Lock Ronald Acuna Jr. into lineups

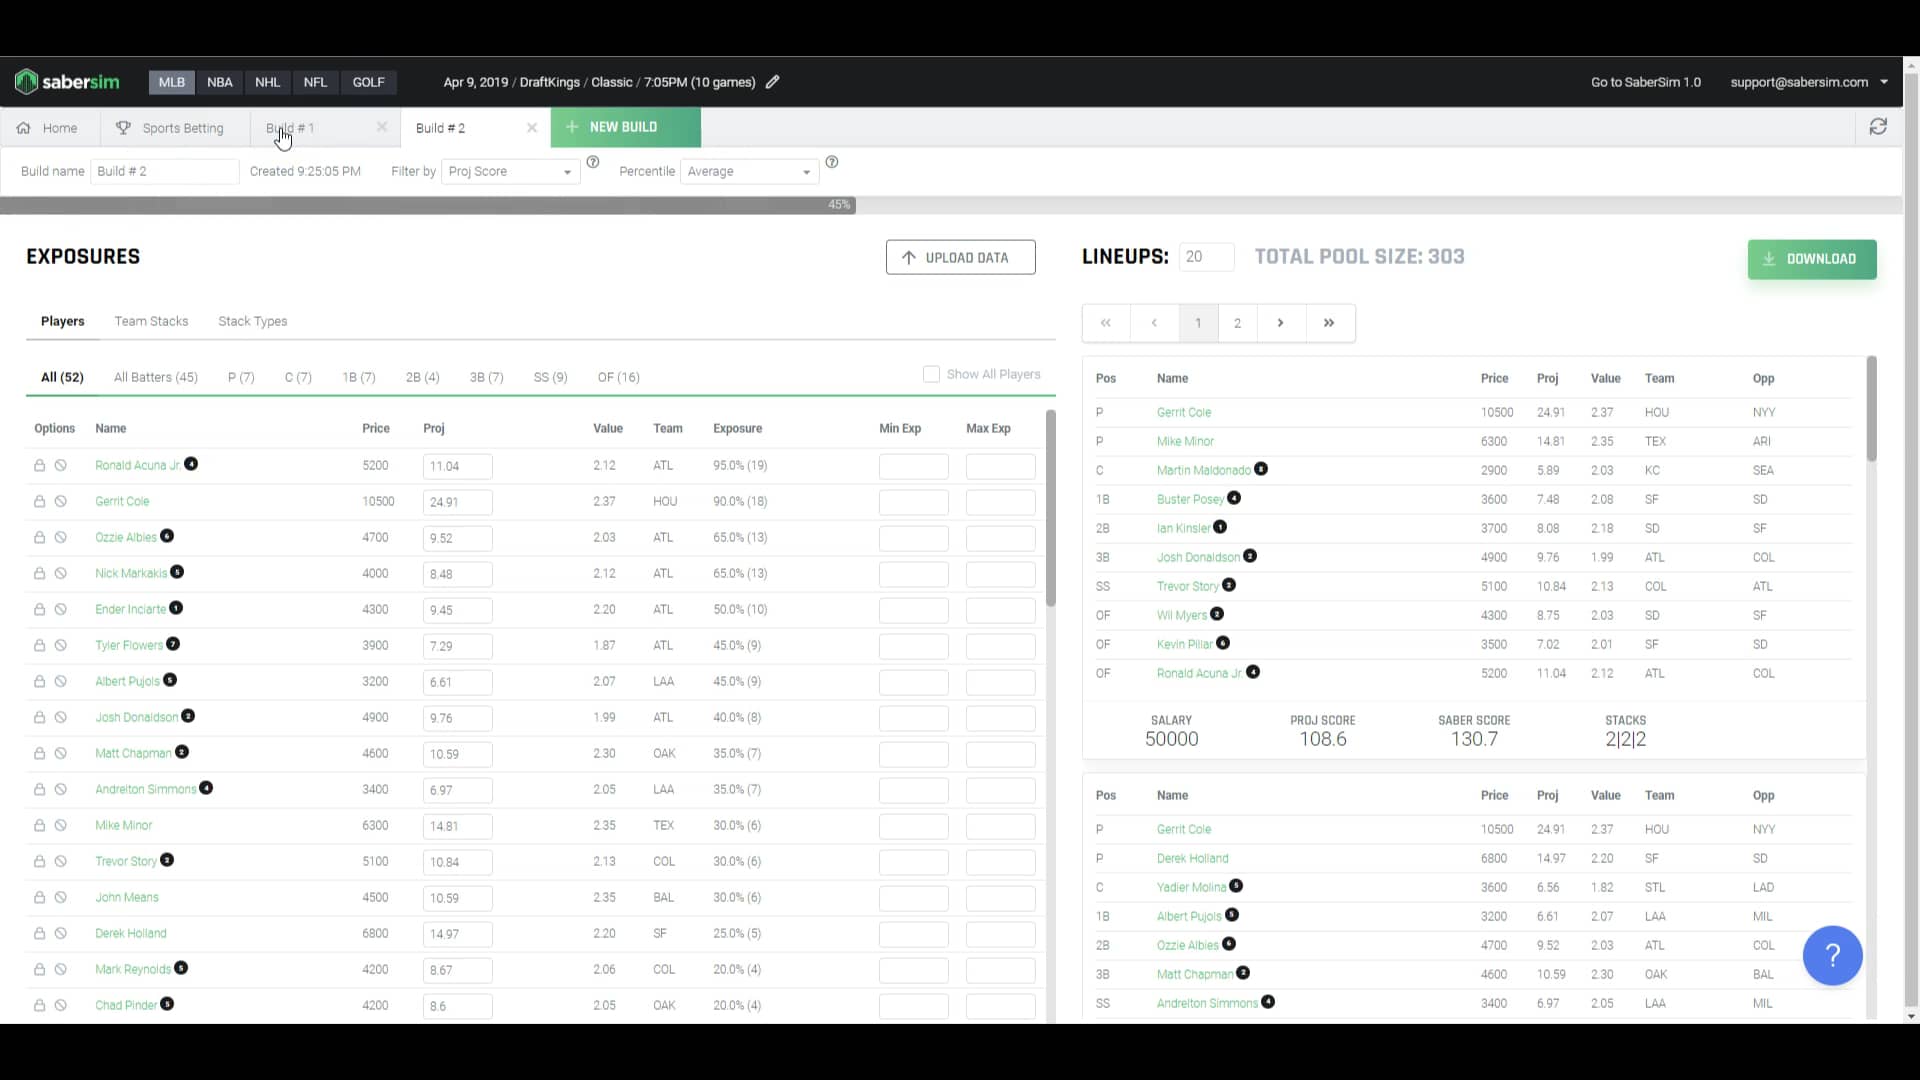pos(40,465)
